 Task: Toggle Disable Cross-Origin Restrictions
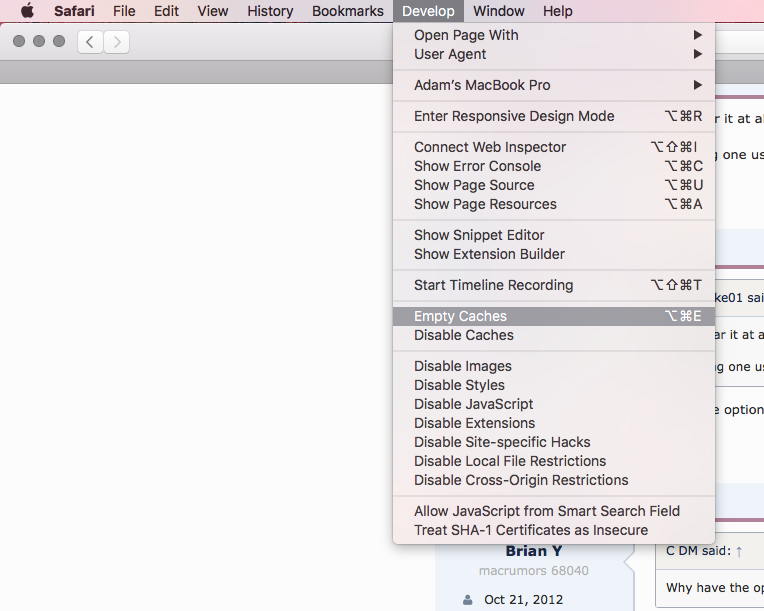point(554,480)
